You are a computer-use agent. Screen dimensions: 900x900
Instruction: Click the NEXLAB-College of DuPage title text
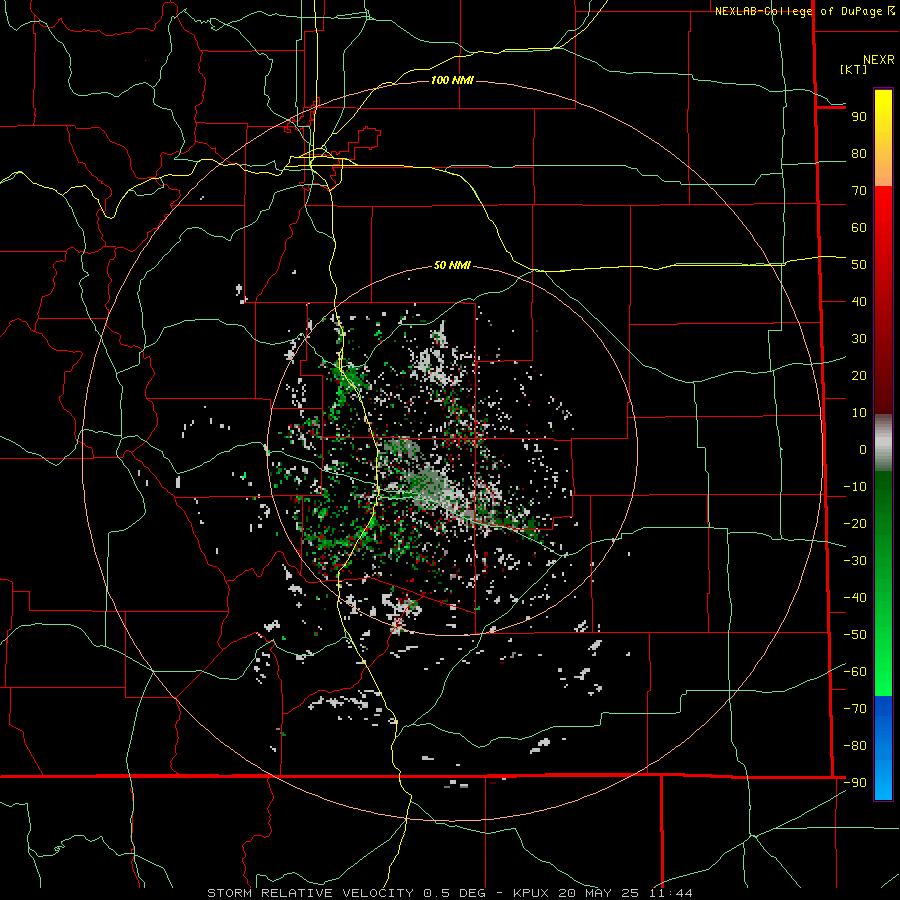(x=800, y=11)
